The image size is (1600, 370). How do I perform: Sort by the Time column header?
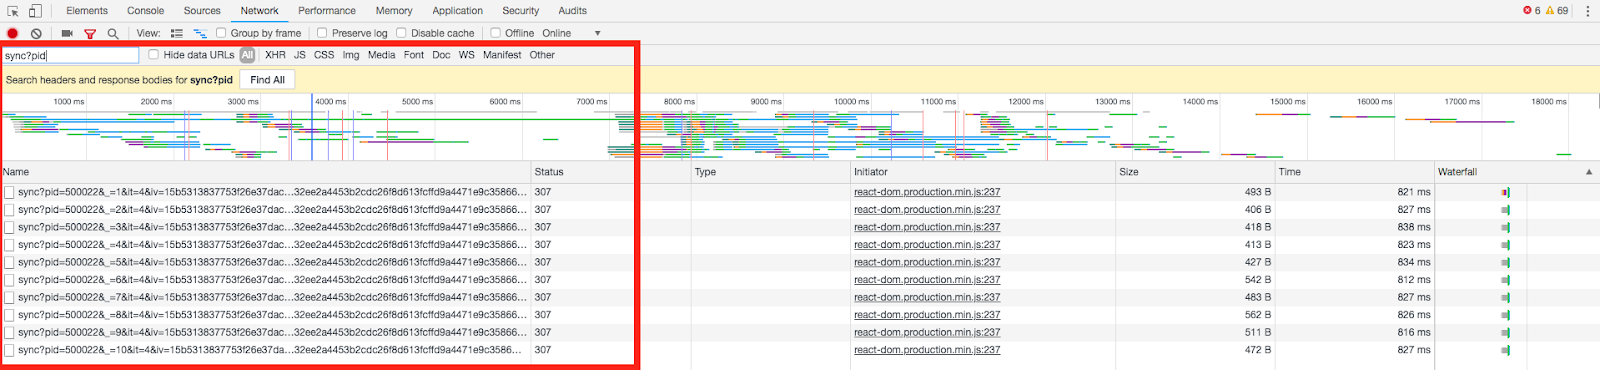pos(1355,172)
